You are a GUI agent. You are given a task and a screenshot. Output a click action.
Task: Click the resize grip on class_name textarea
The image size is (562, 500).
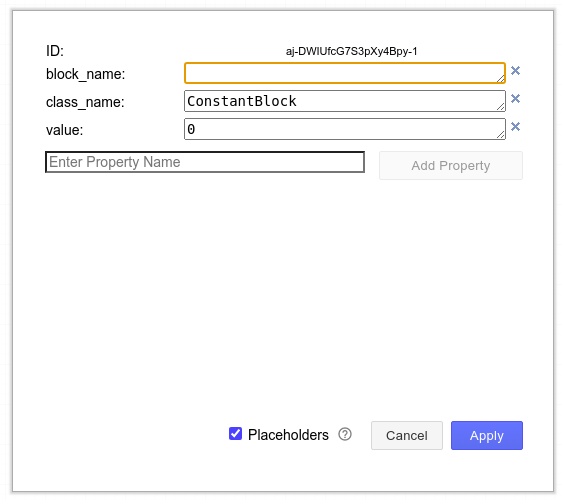pos(501,106)
